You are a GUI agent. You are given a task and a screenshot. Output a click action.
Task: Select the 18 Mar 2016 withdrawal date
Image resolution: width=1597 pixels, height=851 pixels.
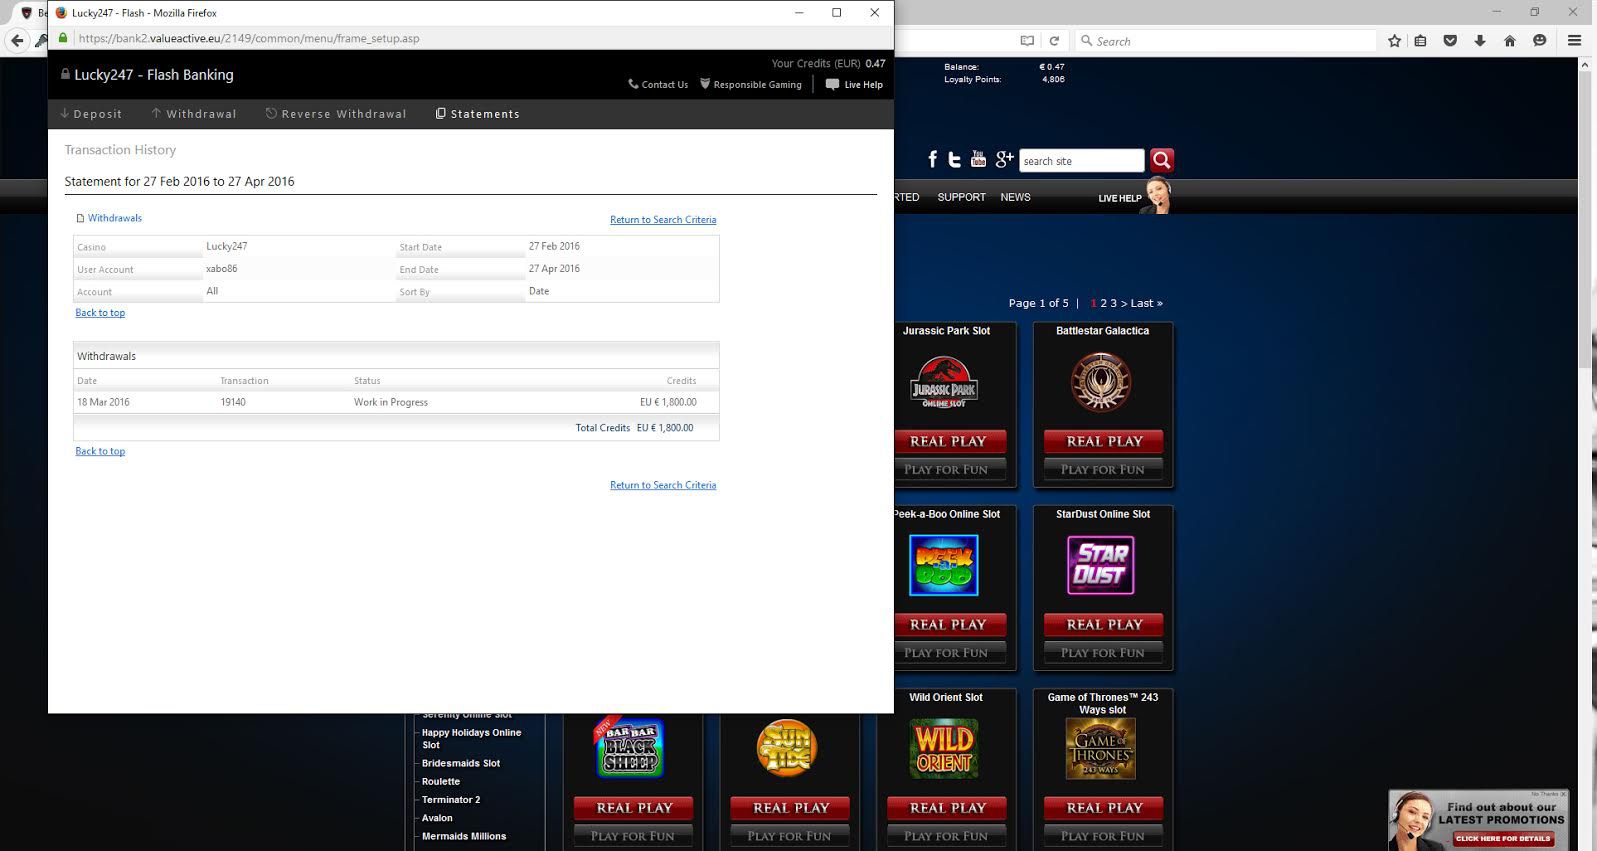pyautogui.click(x=103, y=402)
